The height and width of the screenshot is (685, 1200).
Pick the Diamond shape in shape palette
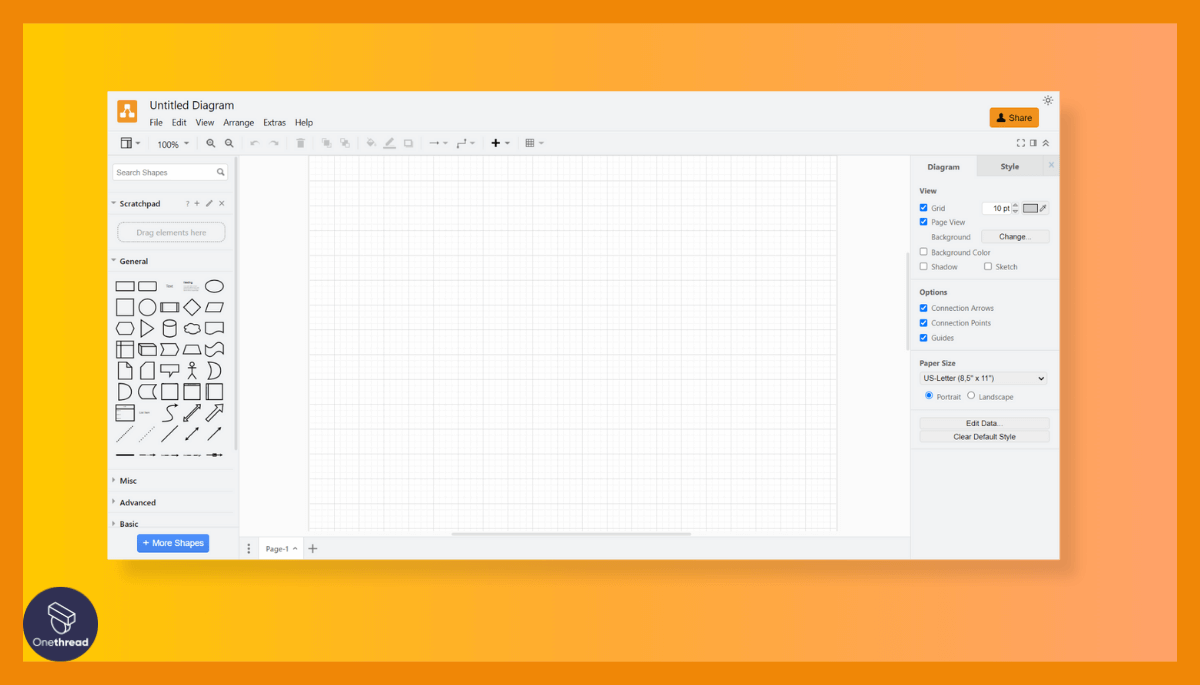pos(193,306)
